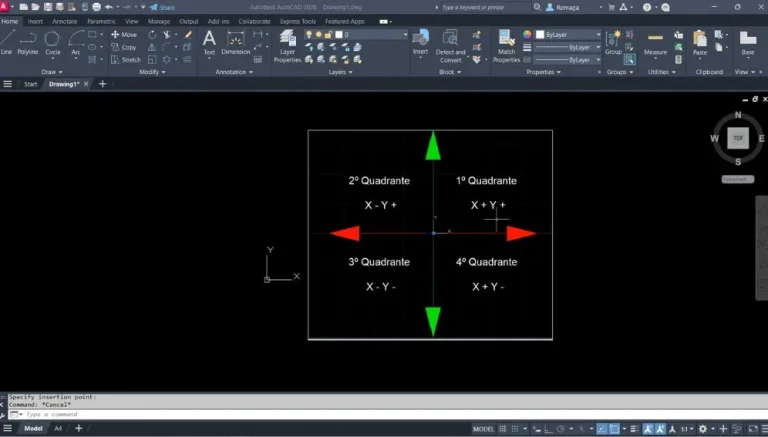768x437 pixels.
Task: Select the Circle tool
Action: pyautogui.click(x=52, y=42)
